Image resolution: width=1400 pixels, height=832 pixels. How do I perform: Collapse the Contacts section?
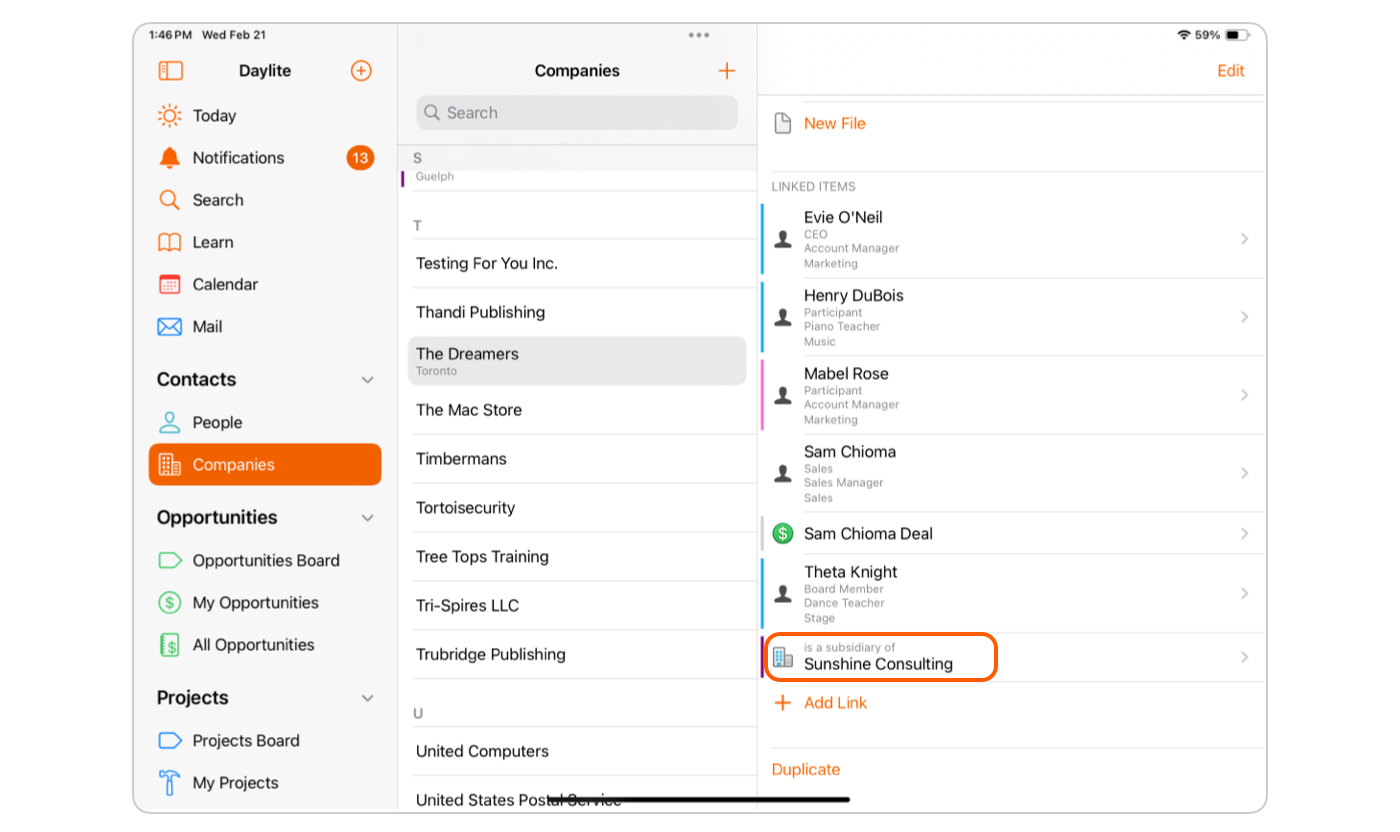(x=367, y=380)
